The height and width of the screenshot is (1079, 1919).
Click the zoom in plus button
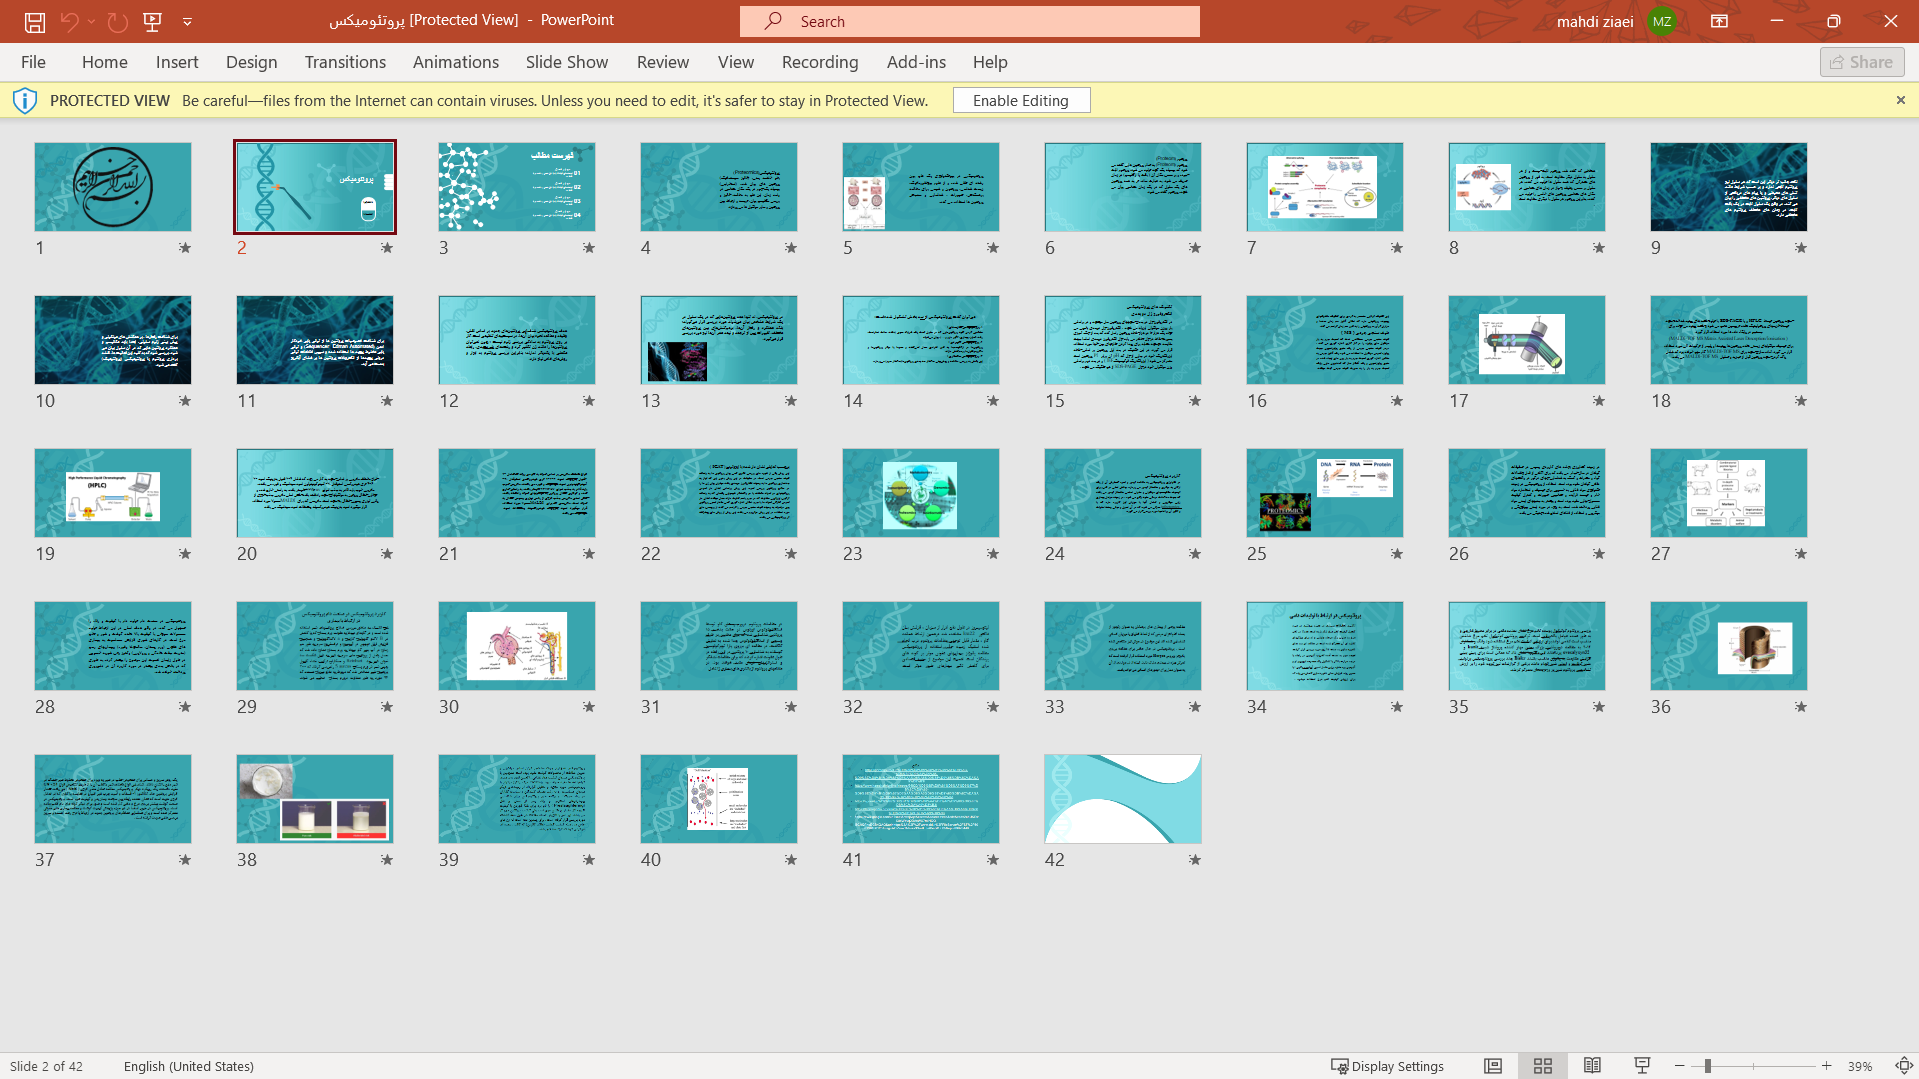click(x=1827, y=1066)
